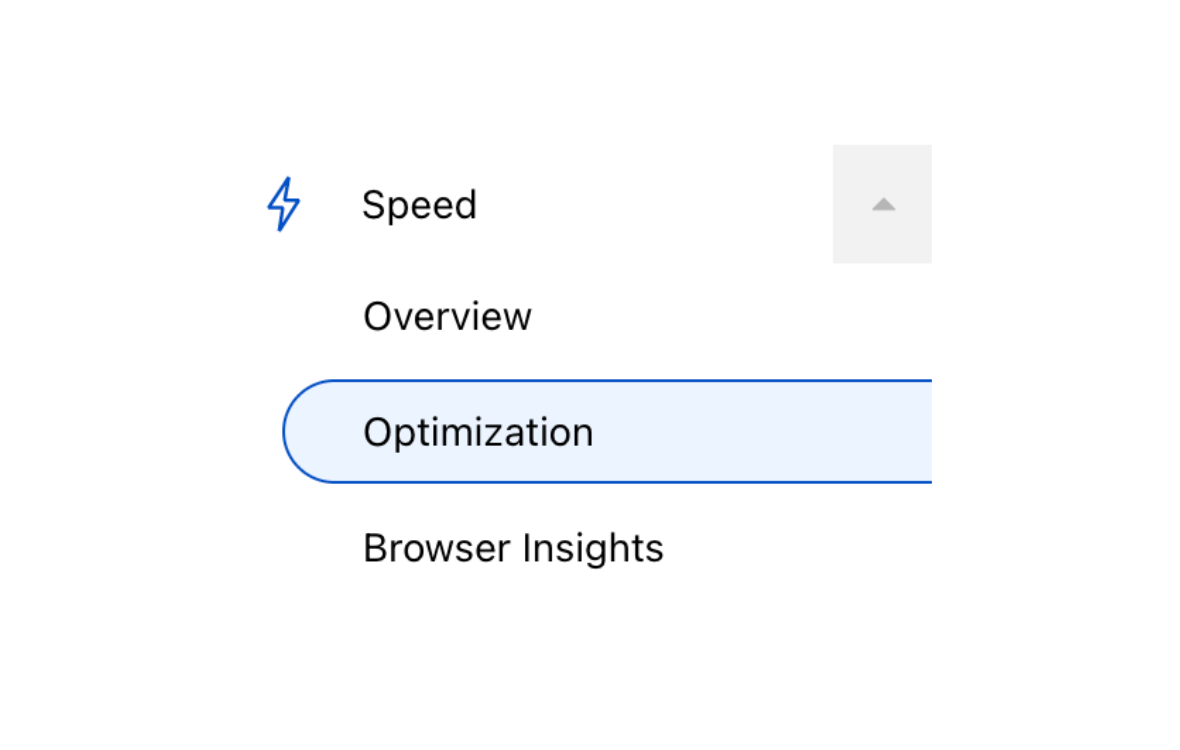Image resolution: width=1180 pixels, height=750 pixels.
Task: Click the Speed category lightning icon
Action: [x=283, y=204]
